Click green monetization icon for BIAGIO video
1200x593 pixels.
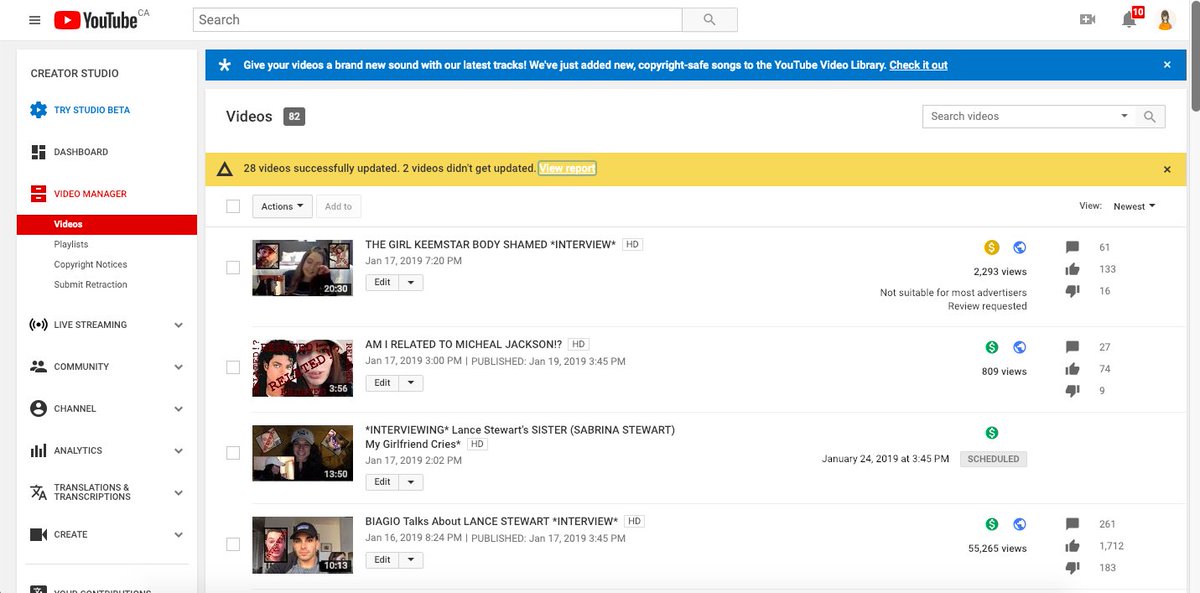pyautogui.click(x=991, y=524)
